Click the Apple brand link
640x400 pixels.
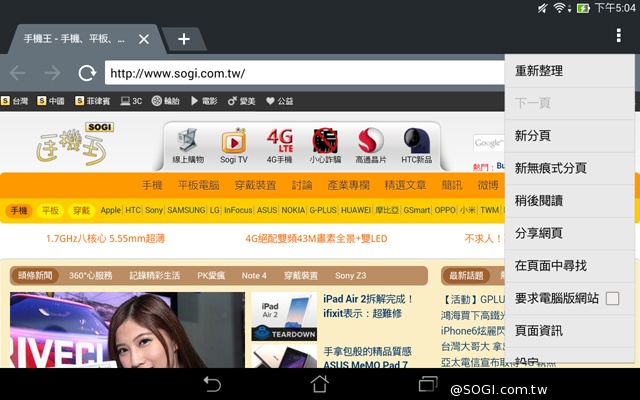[x=111, y=210]
